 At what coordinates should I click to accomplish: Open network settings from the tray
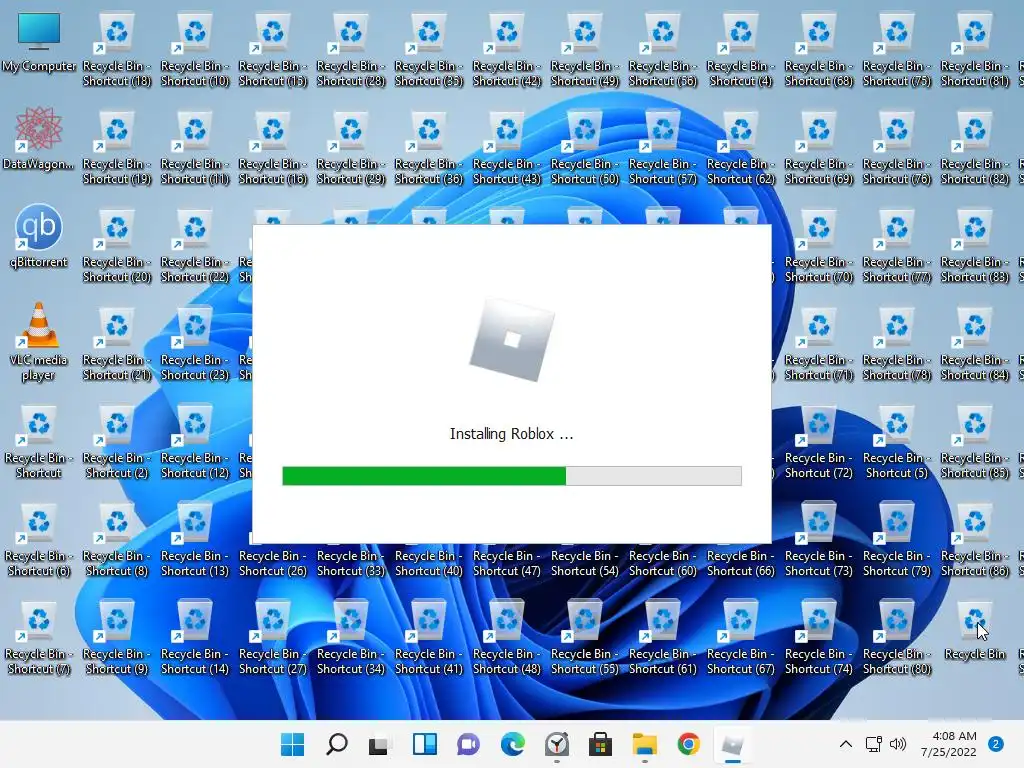(x=873, y=744)
